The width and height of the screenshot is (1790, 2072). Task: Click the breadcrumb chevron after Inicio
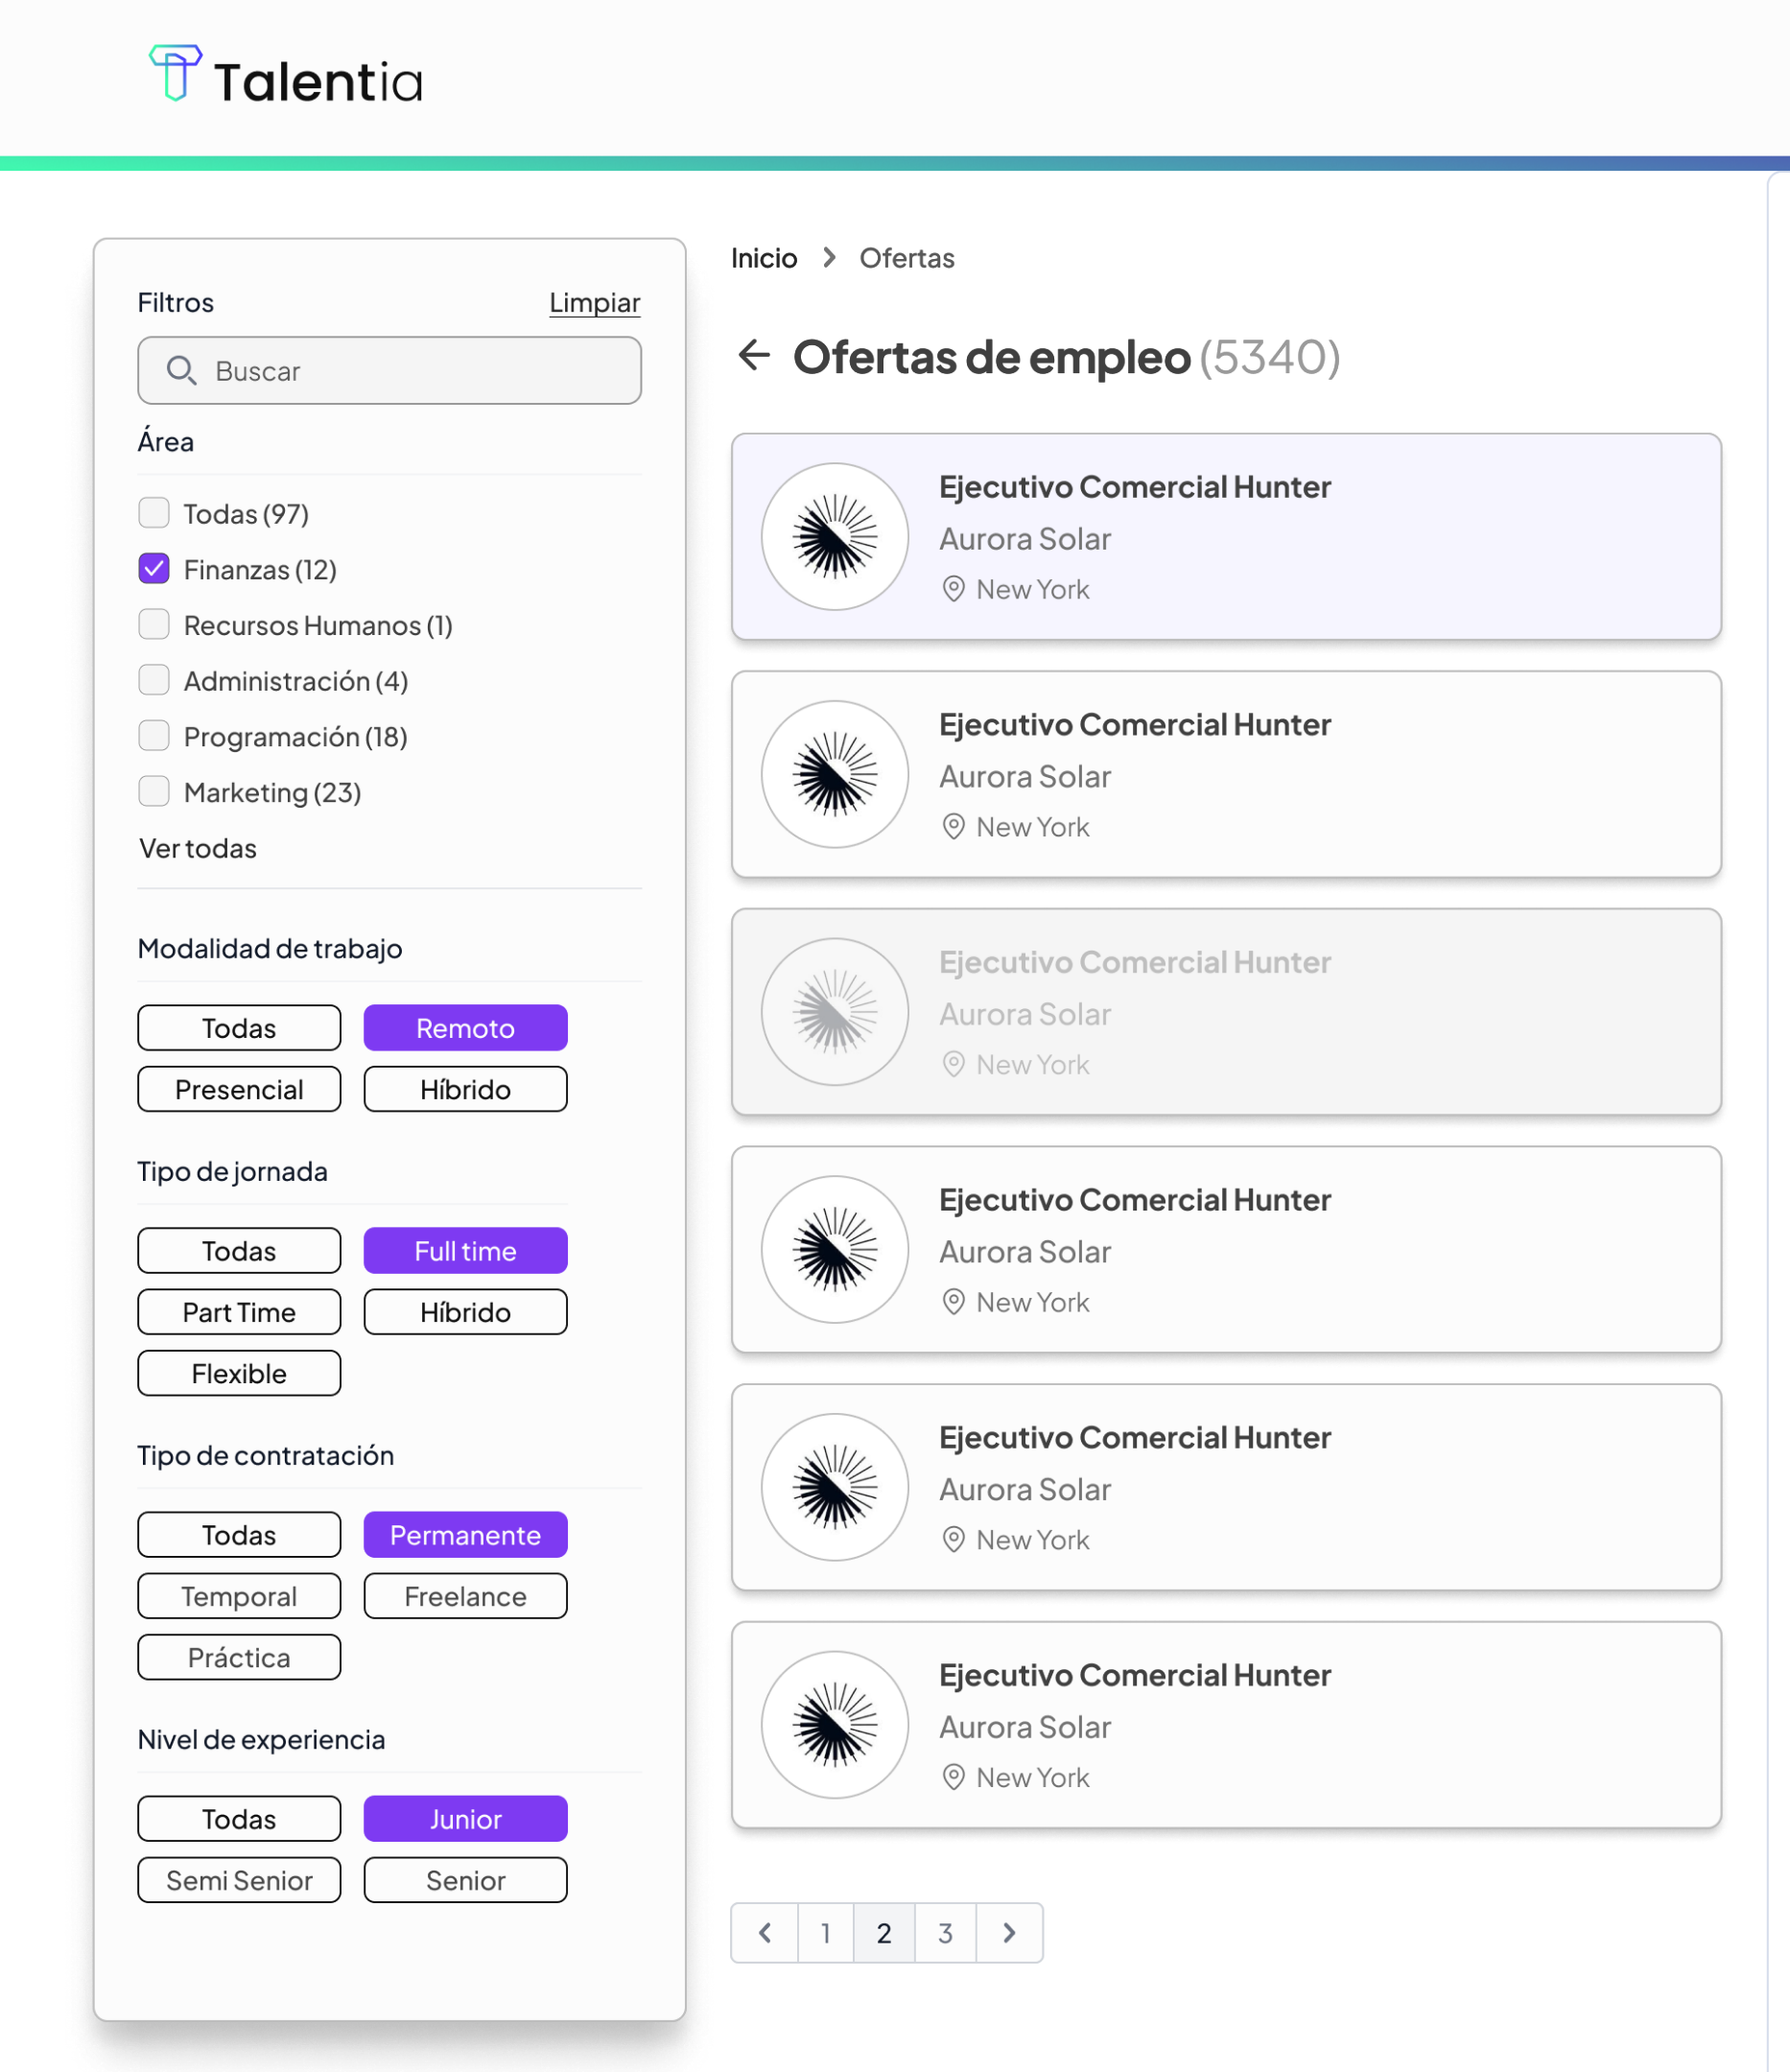pos(829,258)
